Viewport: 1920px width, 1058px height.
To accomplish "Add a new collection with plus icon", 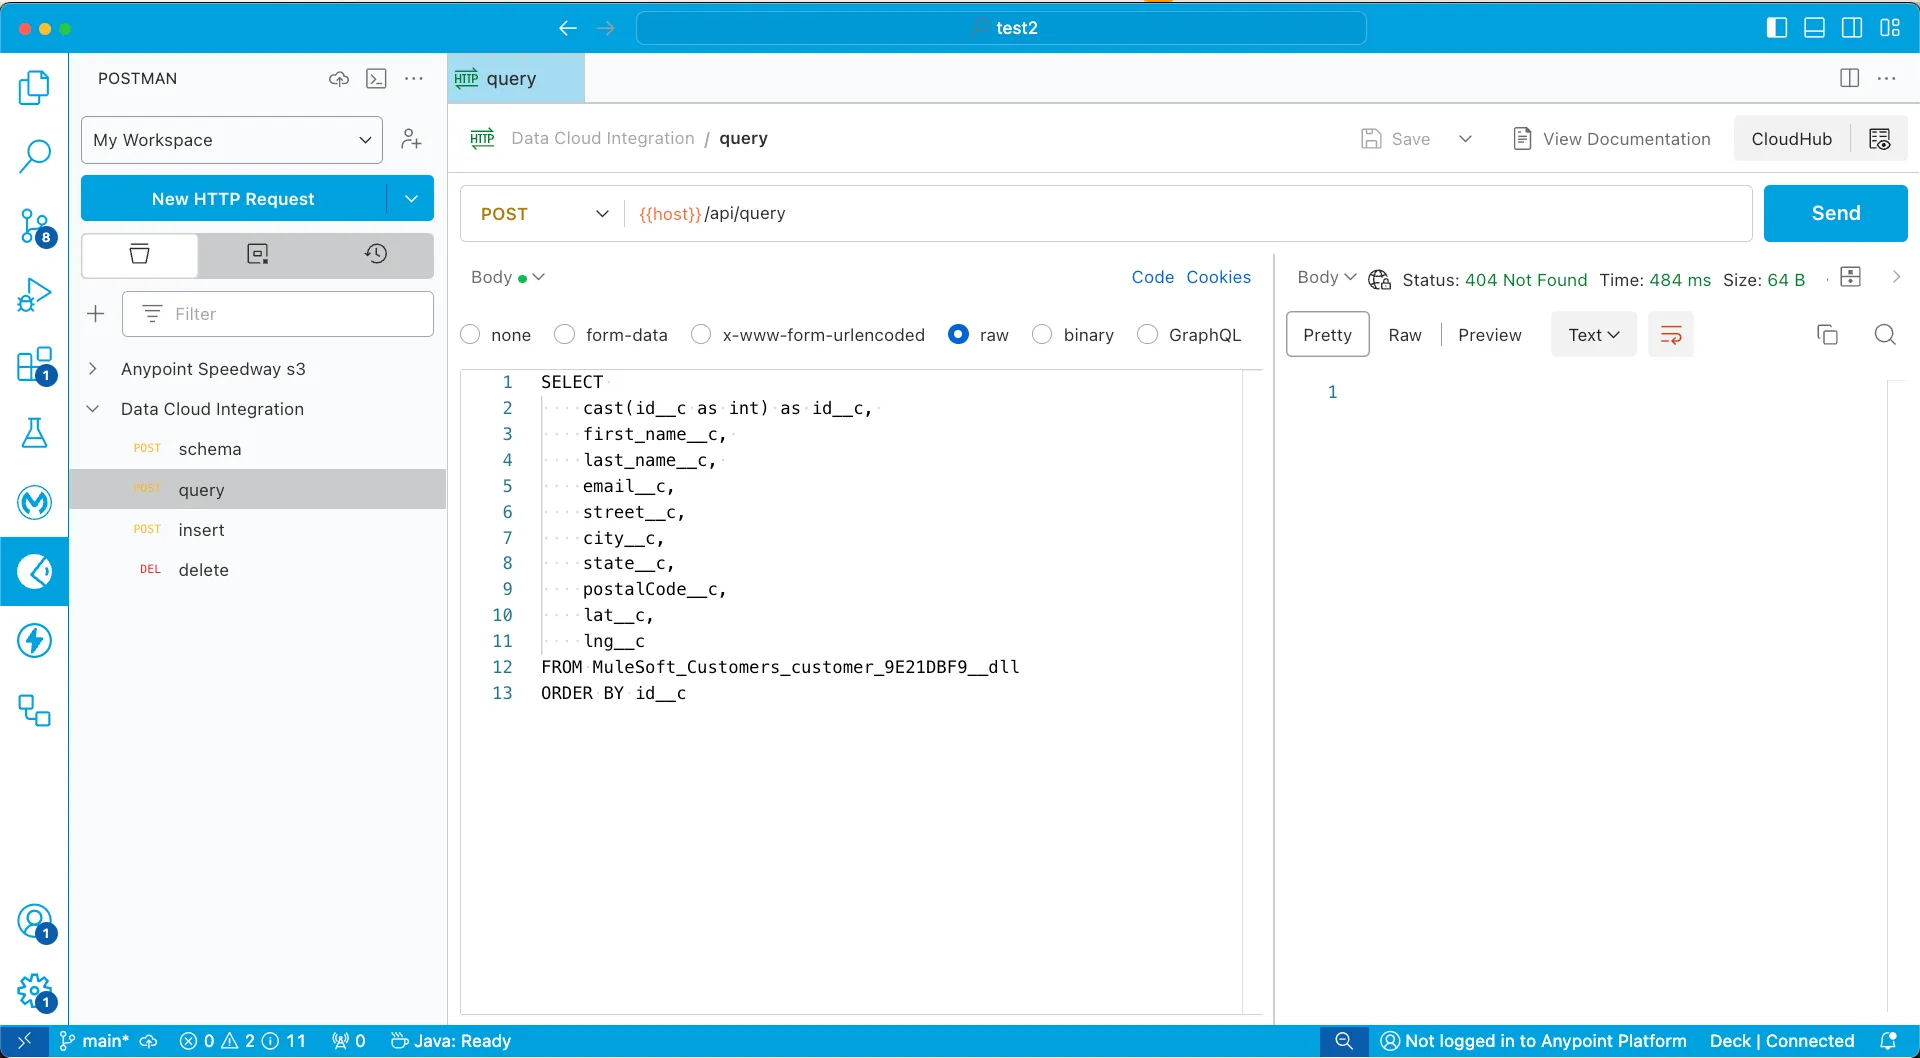I will tap(96, 314).
